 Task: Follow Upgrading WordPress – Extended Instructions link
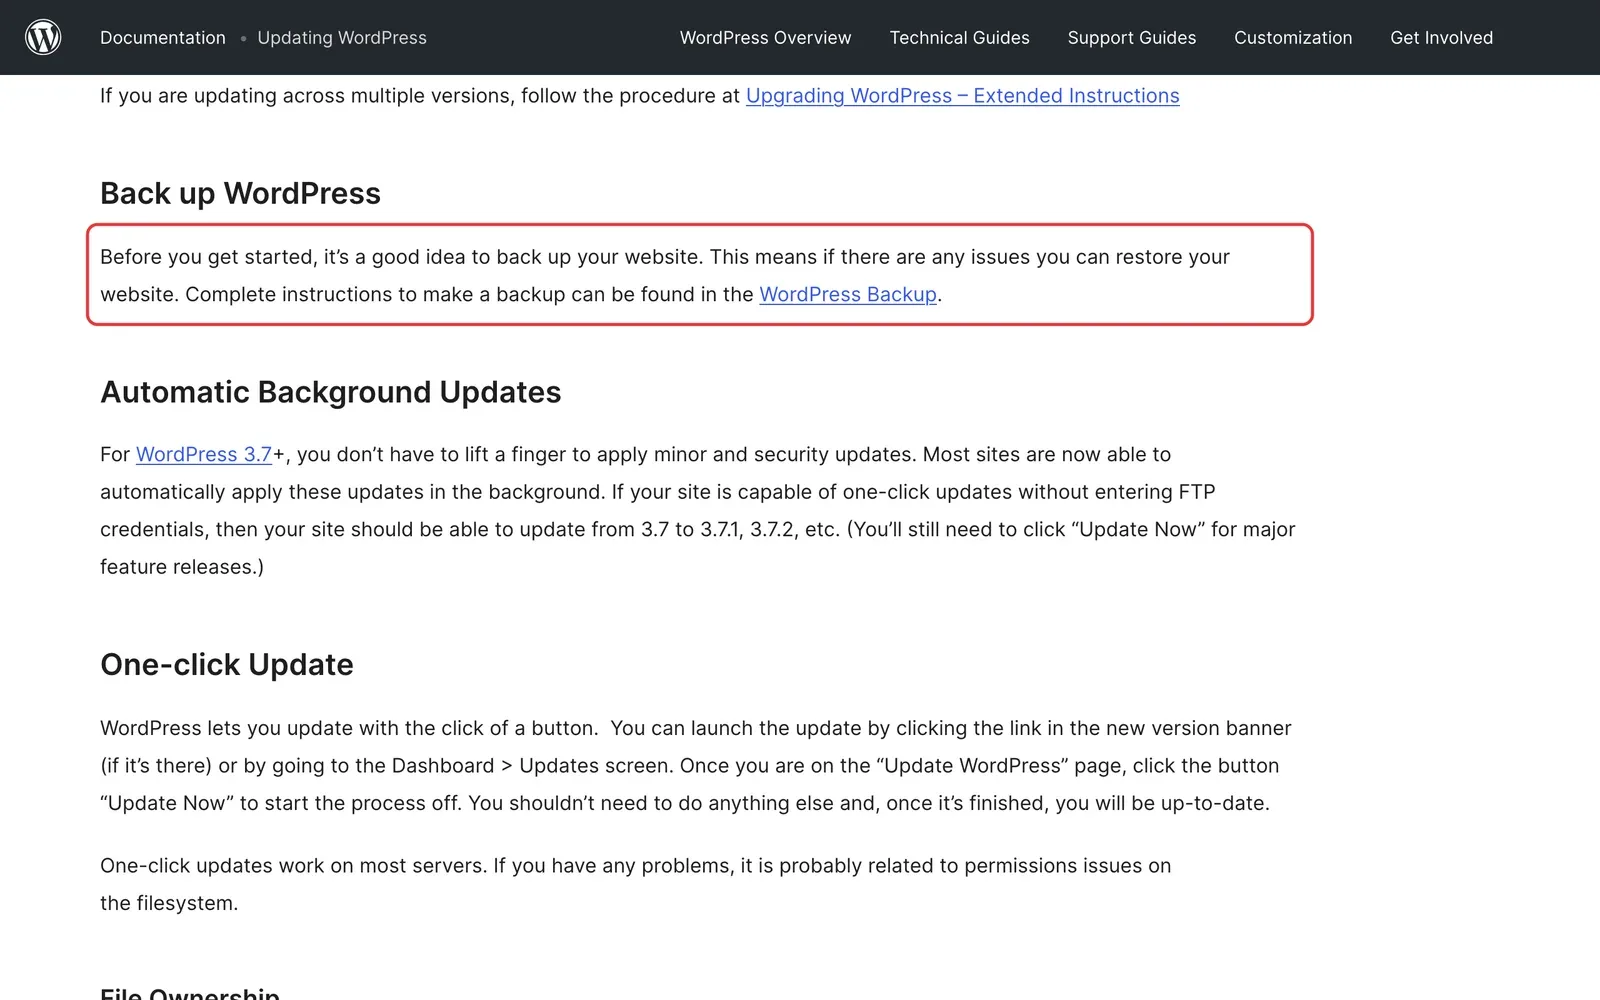[x=962, y=96]
